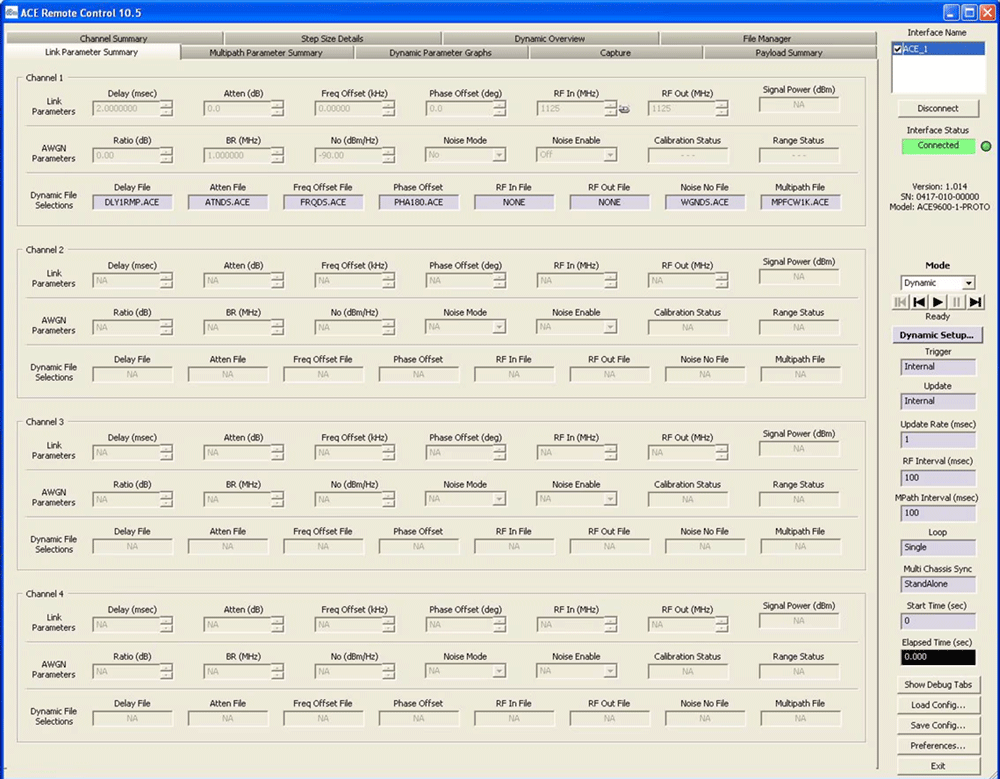
Task: Click the step-back playback icon
Action: pos(919,301)
